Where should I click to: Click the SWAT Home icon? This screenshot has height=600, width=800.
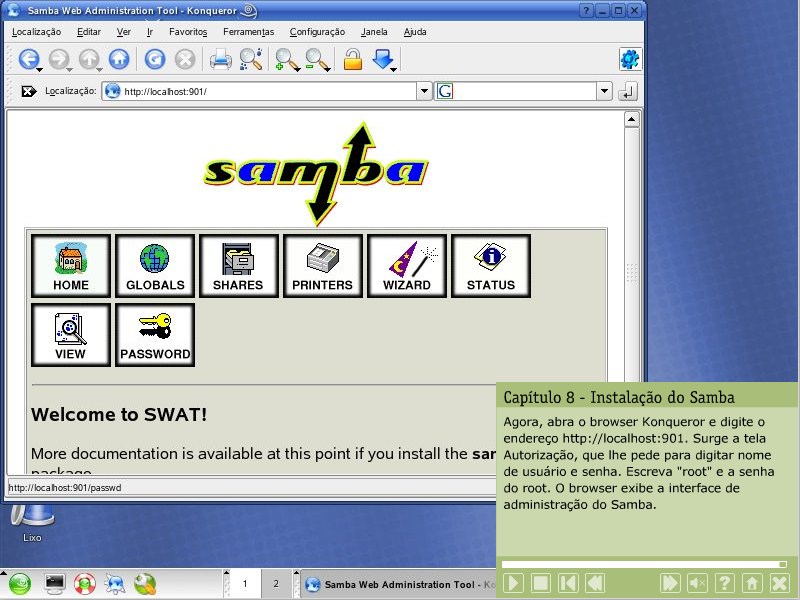[71, 266]
